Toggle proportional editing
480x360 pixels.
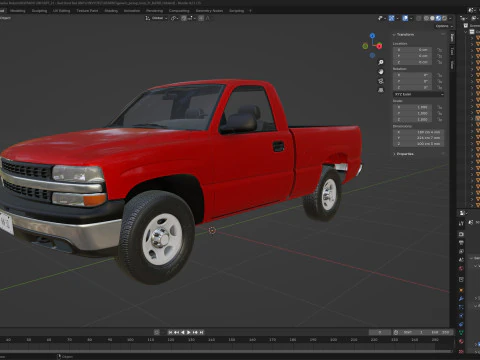coord(201,18)
